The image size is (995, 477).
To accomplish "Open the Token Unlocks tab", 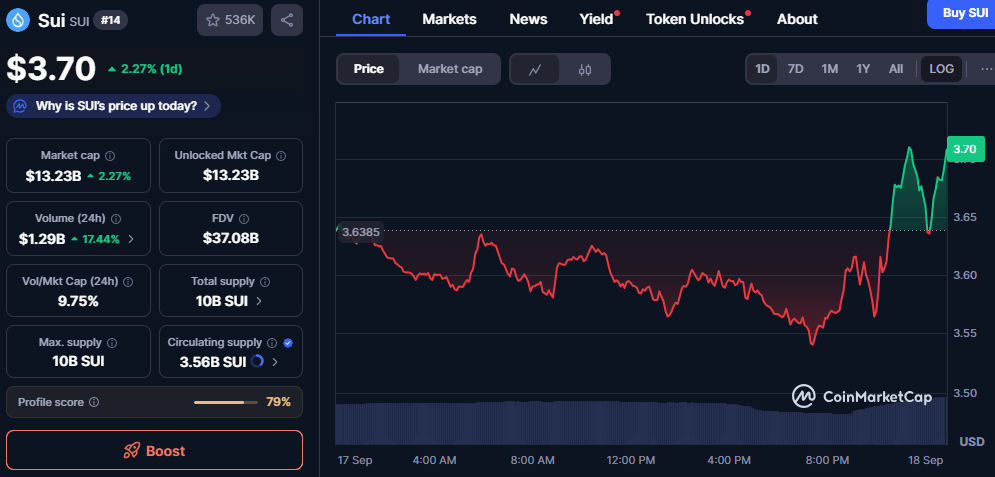I will coord(695,19).
